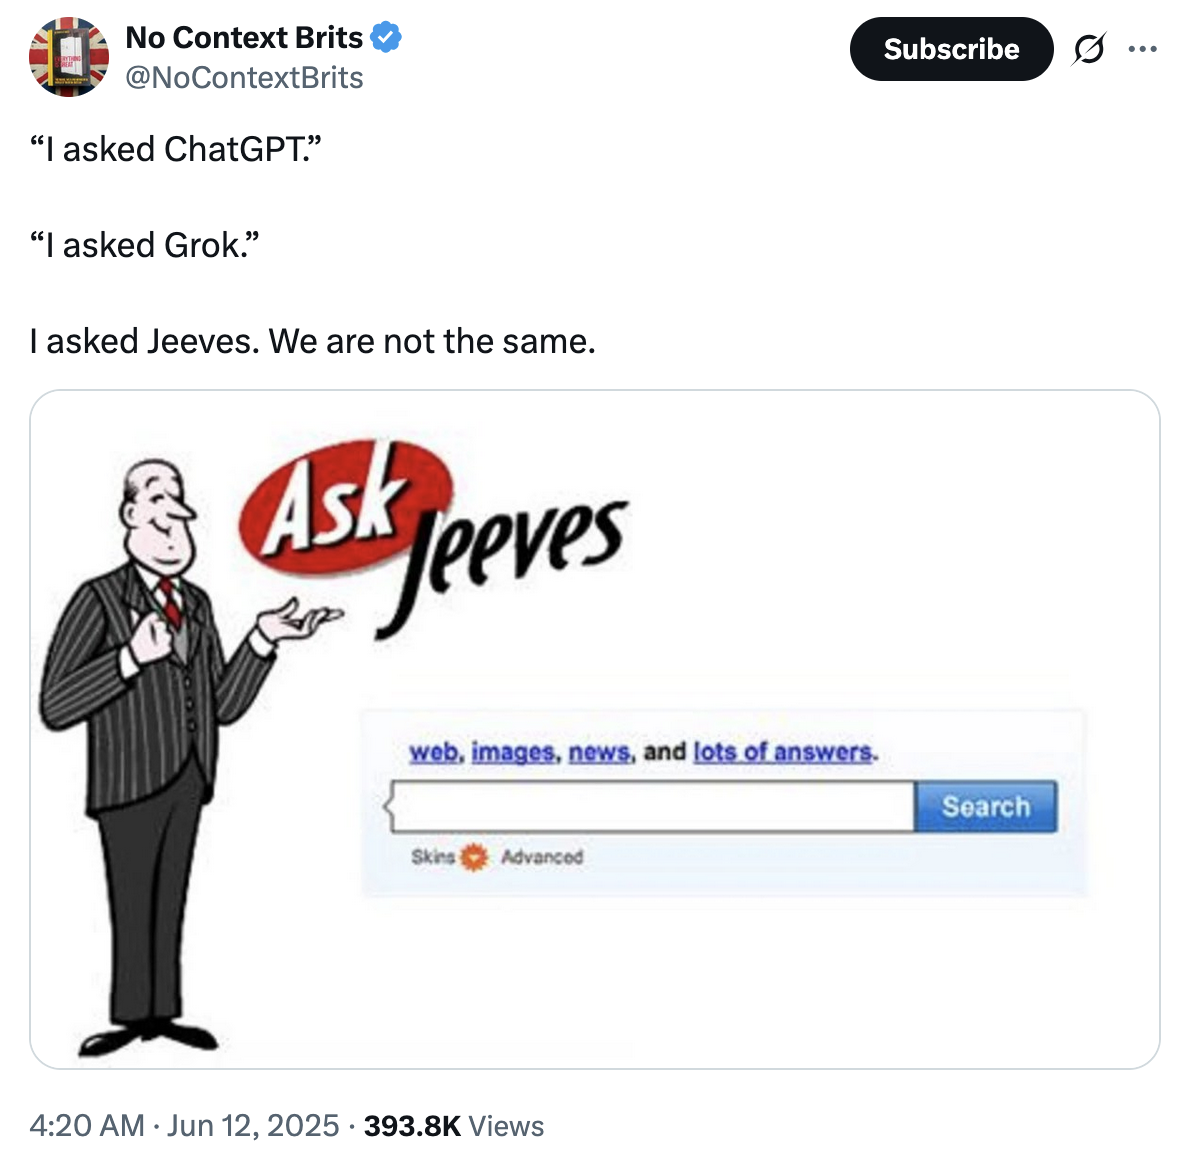The width and height of the screenshot is (1186, 1176).
Task: Click the No Context Brits profile avatar
Action: (x=69, y=57)
